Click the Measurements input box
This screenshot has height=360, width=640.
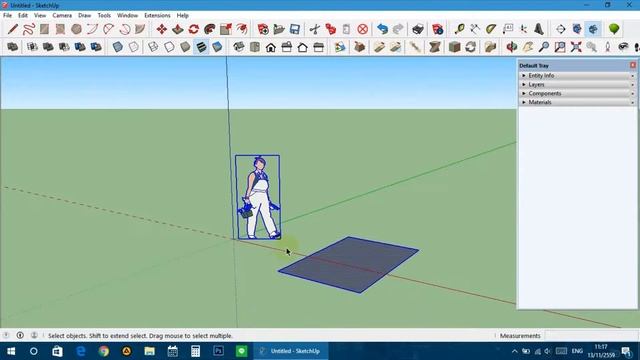click(591, 336)
